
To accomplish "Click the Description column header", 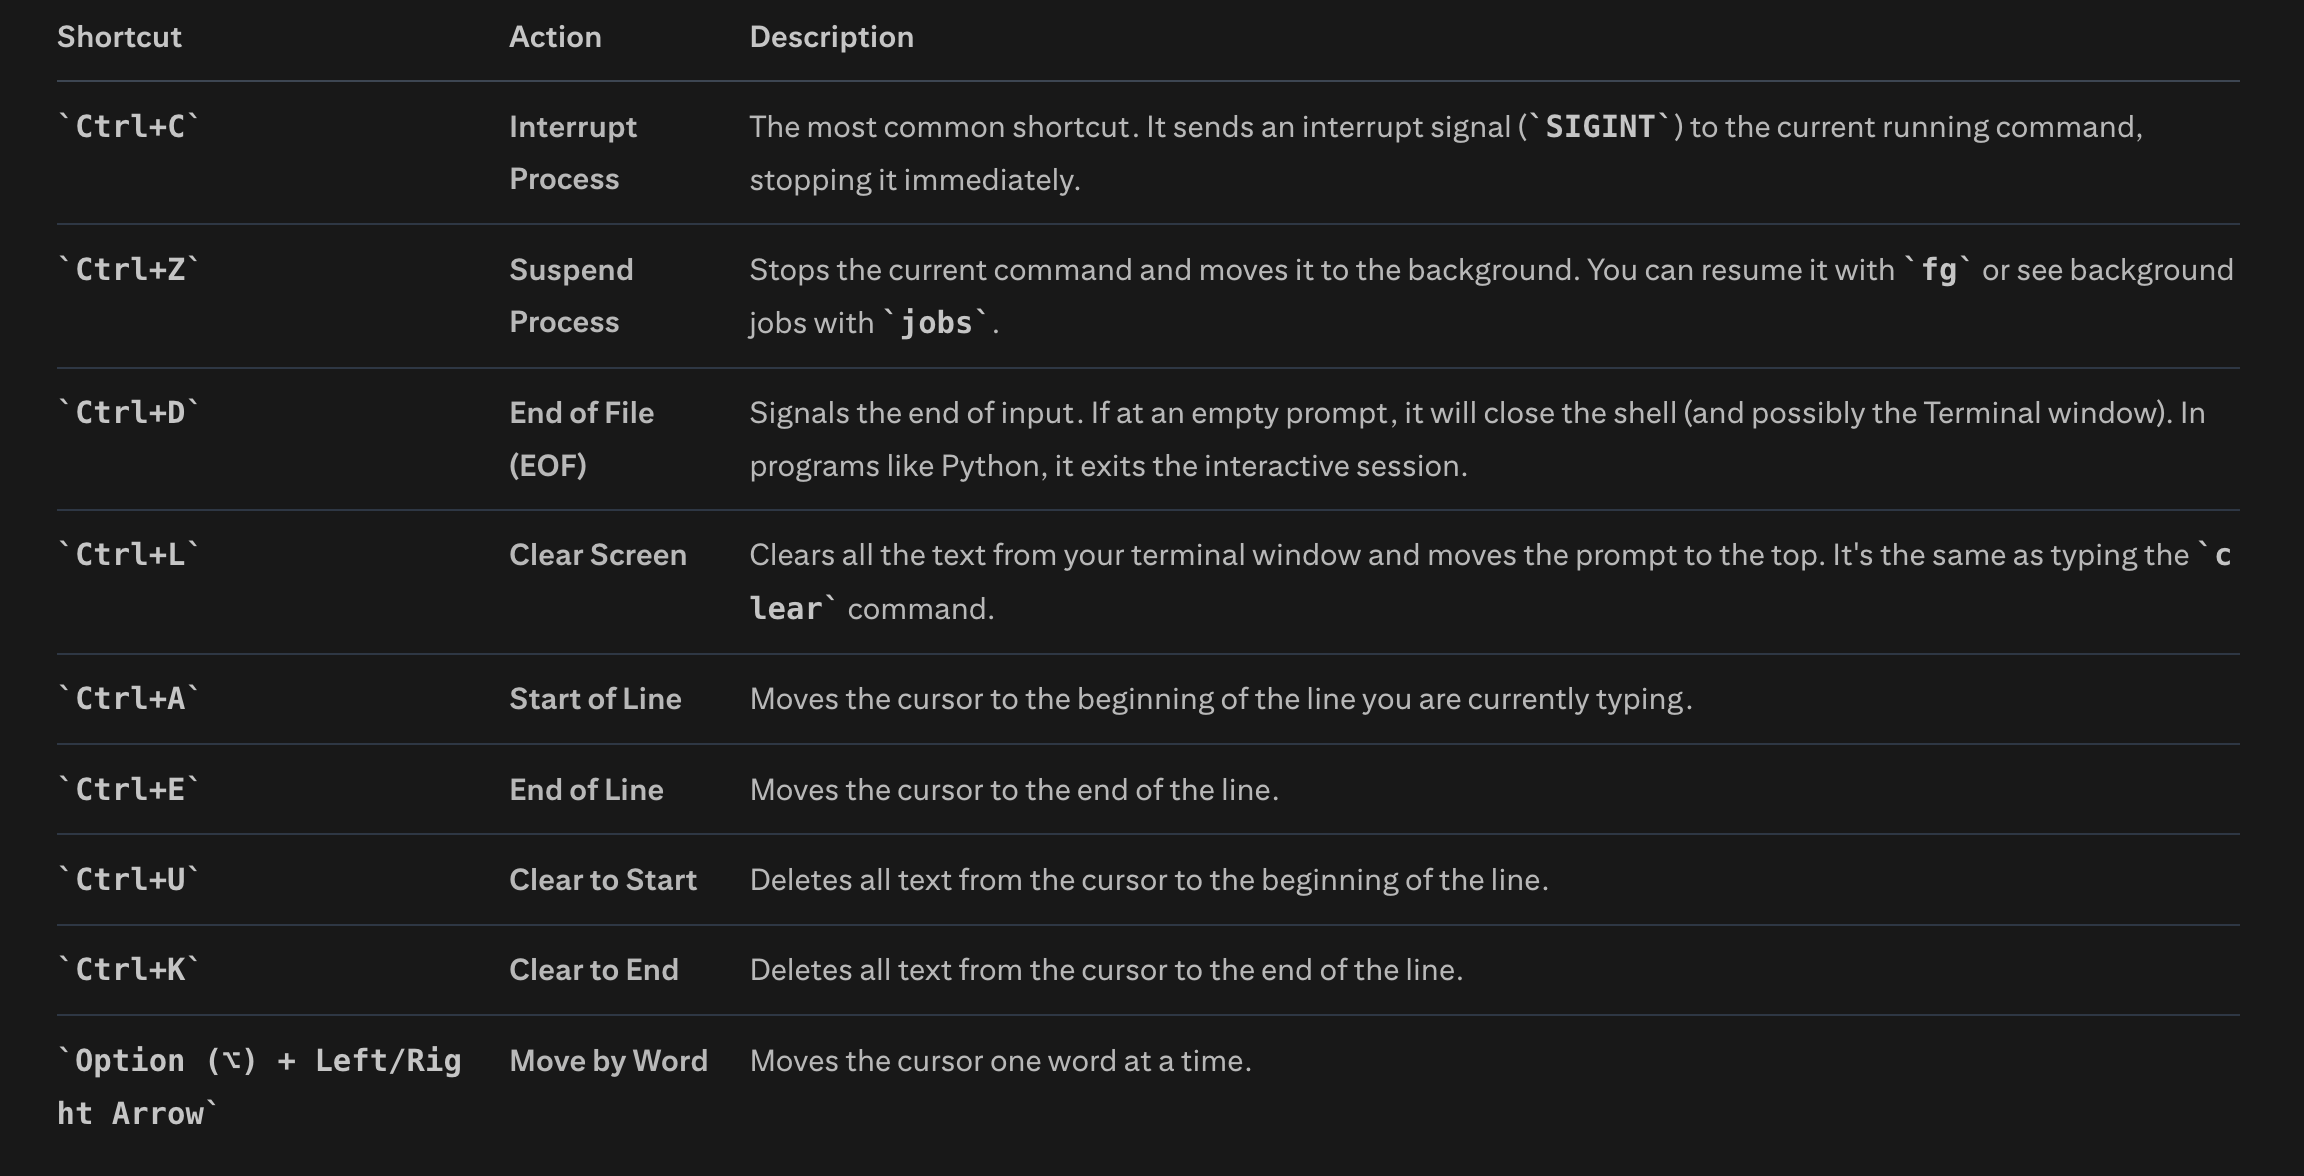I will click(x=831, y=37).
